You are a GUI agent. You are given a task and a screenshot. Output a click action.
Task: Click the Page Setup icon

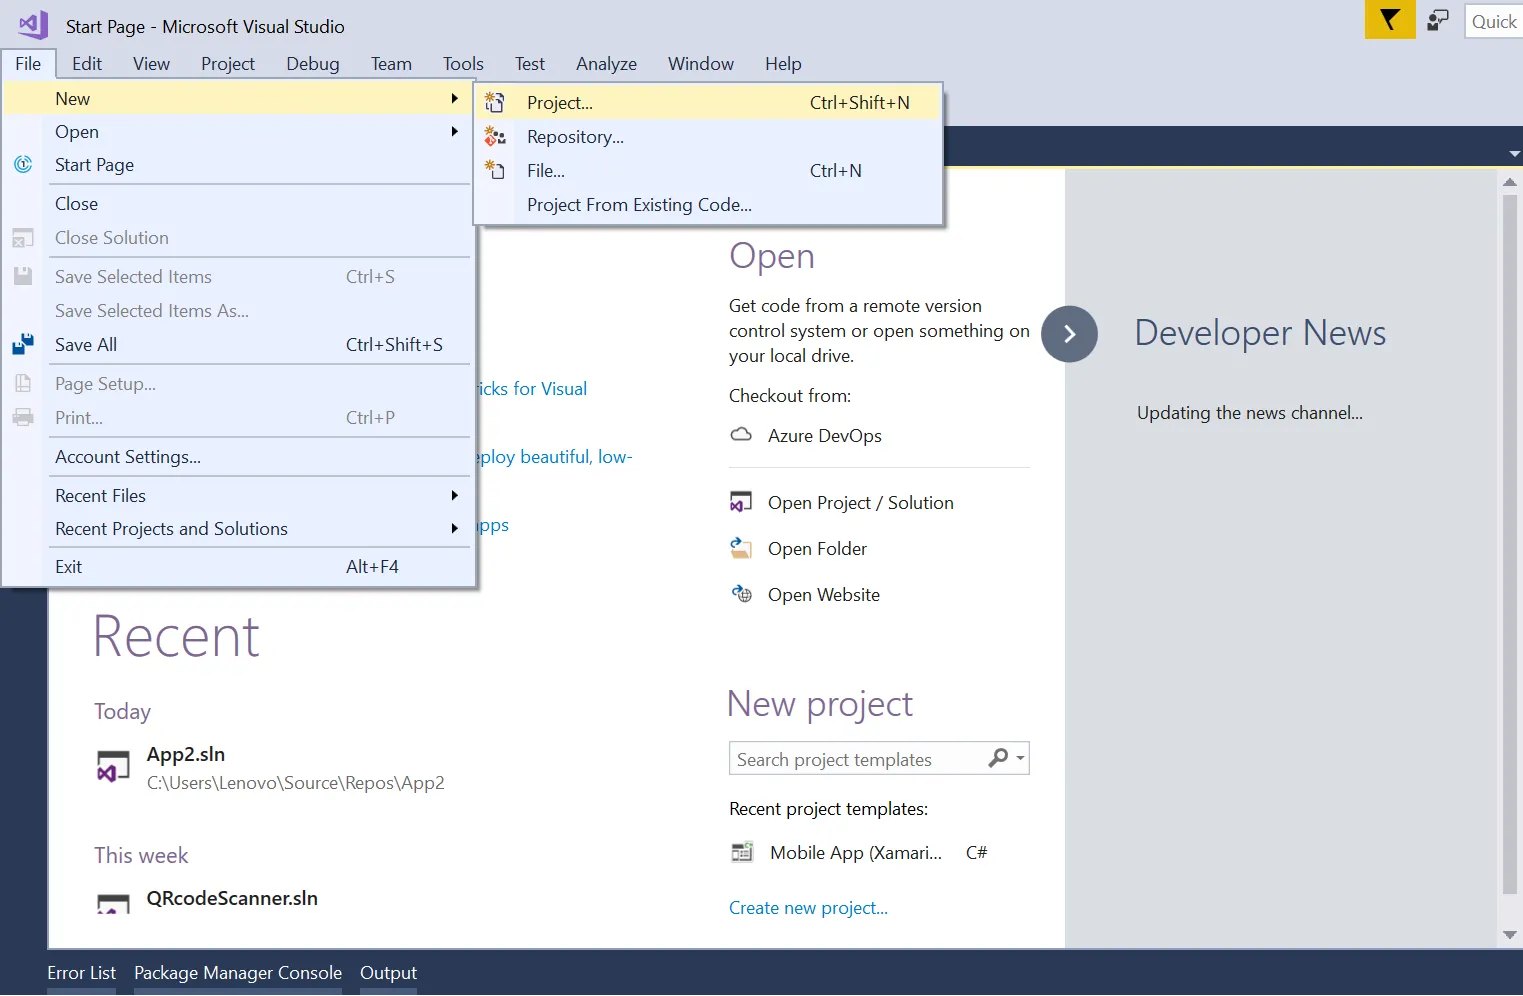tap(23, 383)
